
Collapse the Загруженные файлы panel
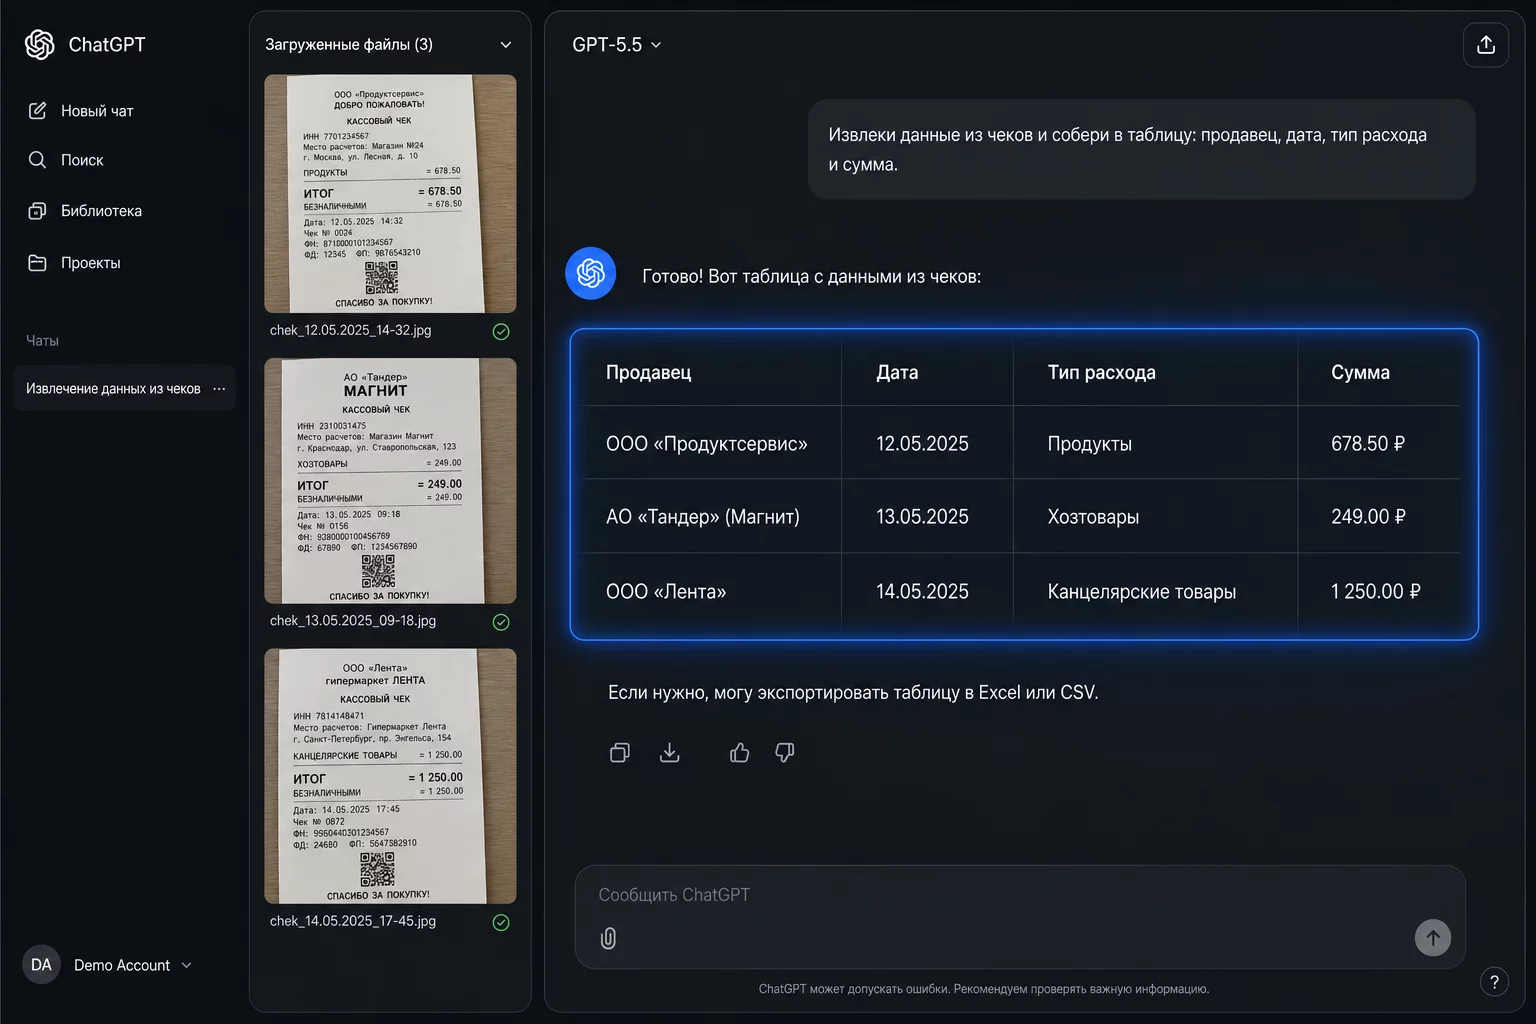click(506, 45)
